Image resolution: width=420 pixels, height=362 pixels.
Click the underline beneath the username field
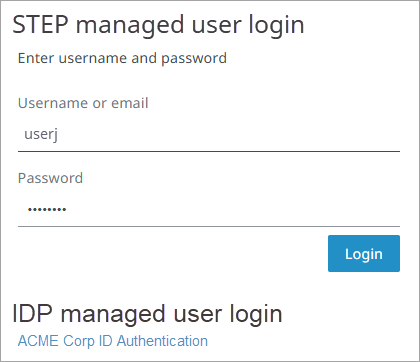coord(209,151)
